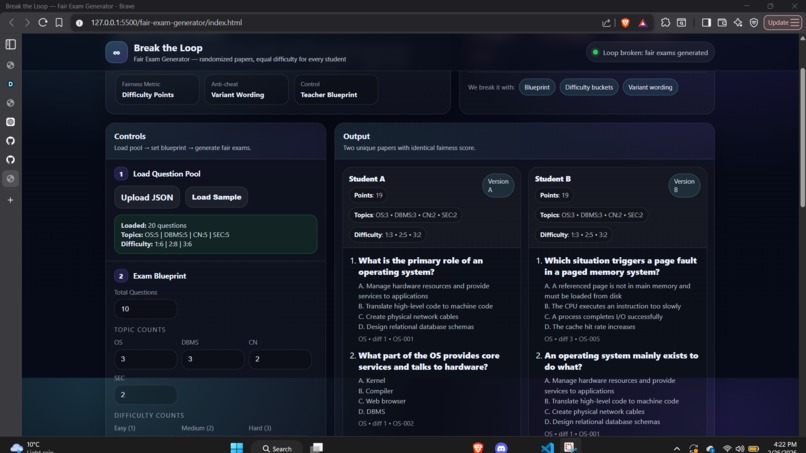Screen dimensions: 806x453
Task: Open Leo AI sparkle icon
Action: tap(738, 23)
